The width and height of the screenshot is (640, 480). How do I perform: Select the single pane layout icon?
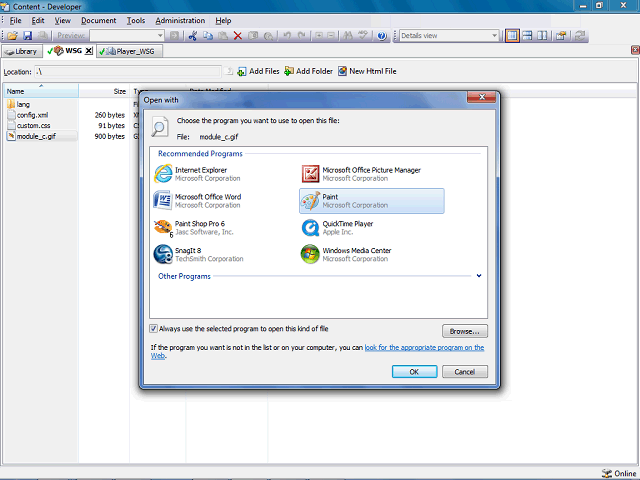pos(512,36)
